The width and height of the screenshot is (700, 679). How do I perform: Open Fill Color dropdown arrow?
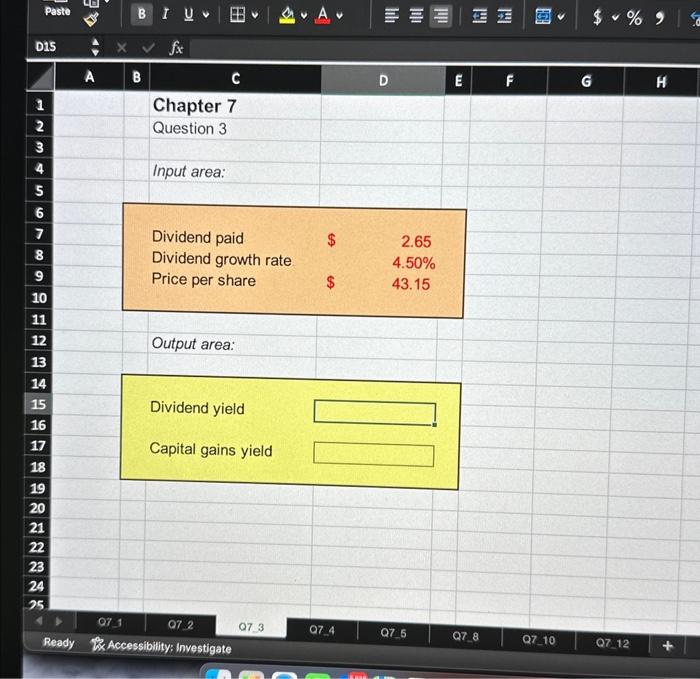click(x=304, y=16)
